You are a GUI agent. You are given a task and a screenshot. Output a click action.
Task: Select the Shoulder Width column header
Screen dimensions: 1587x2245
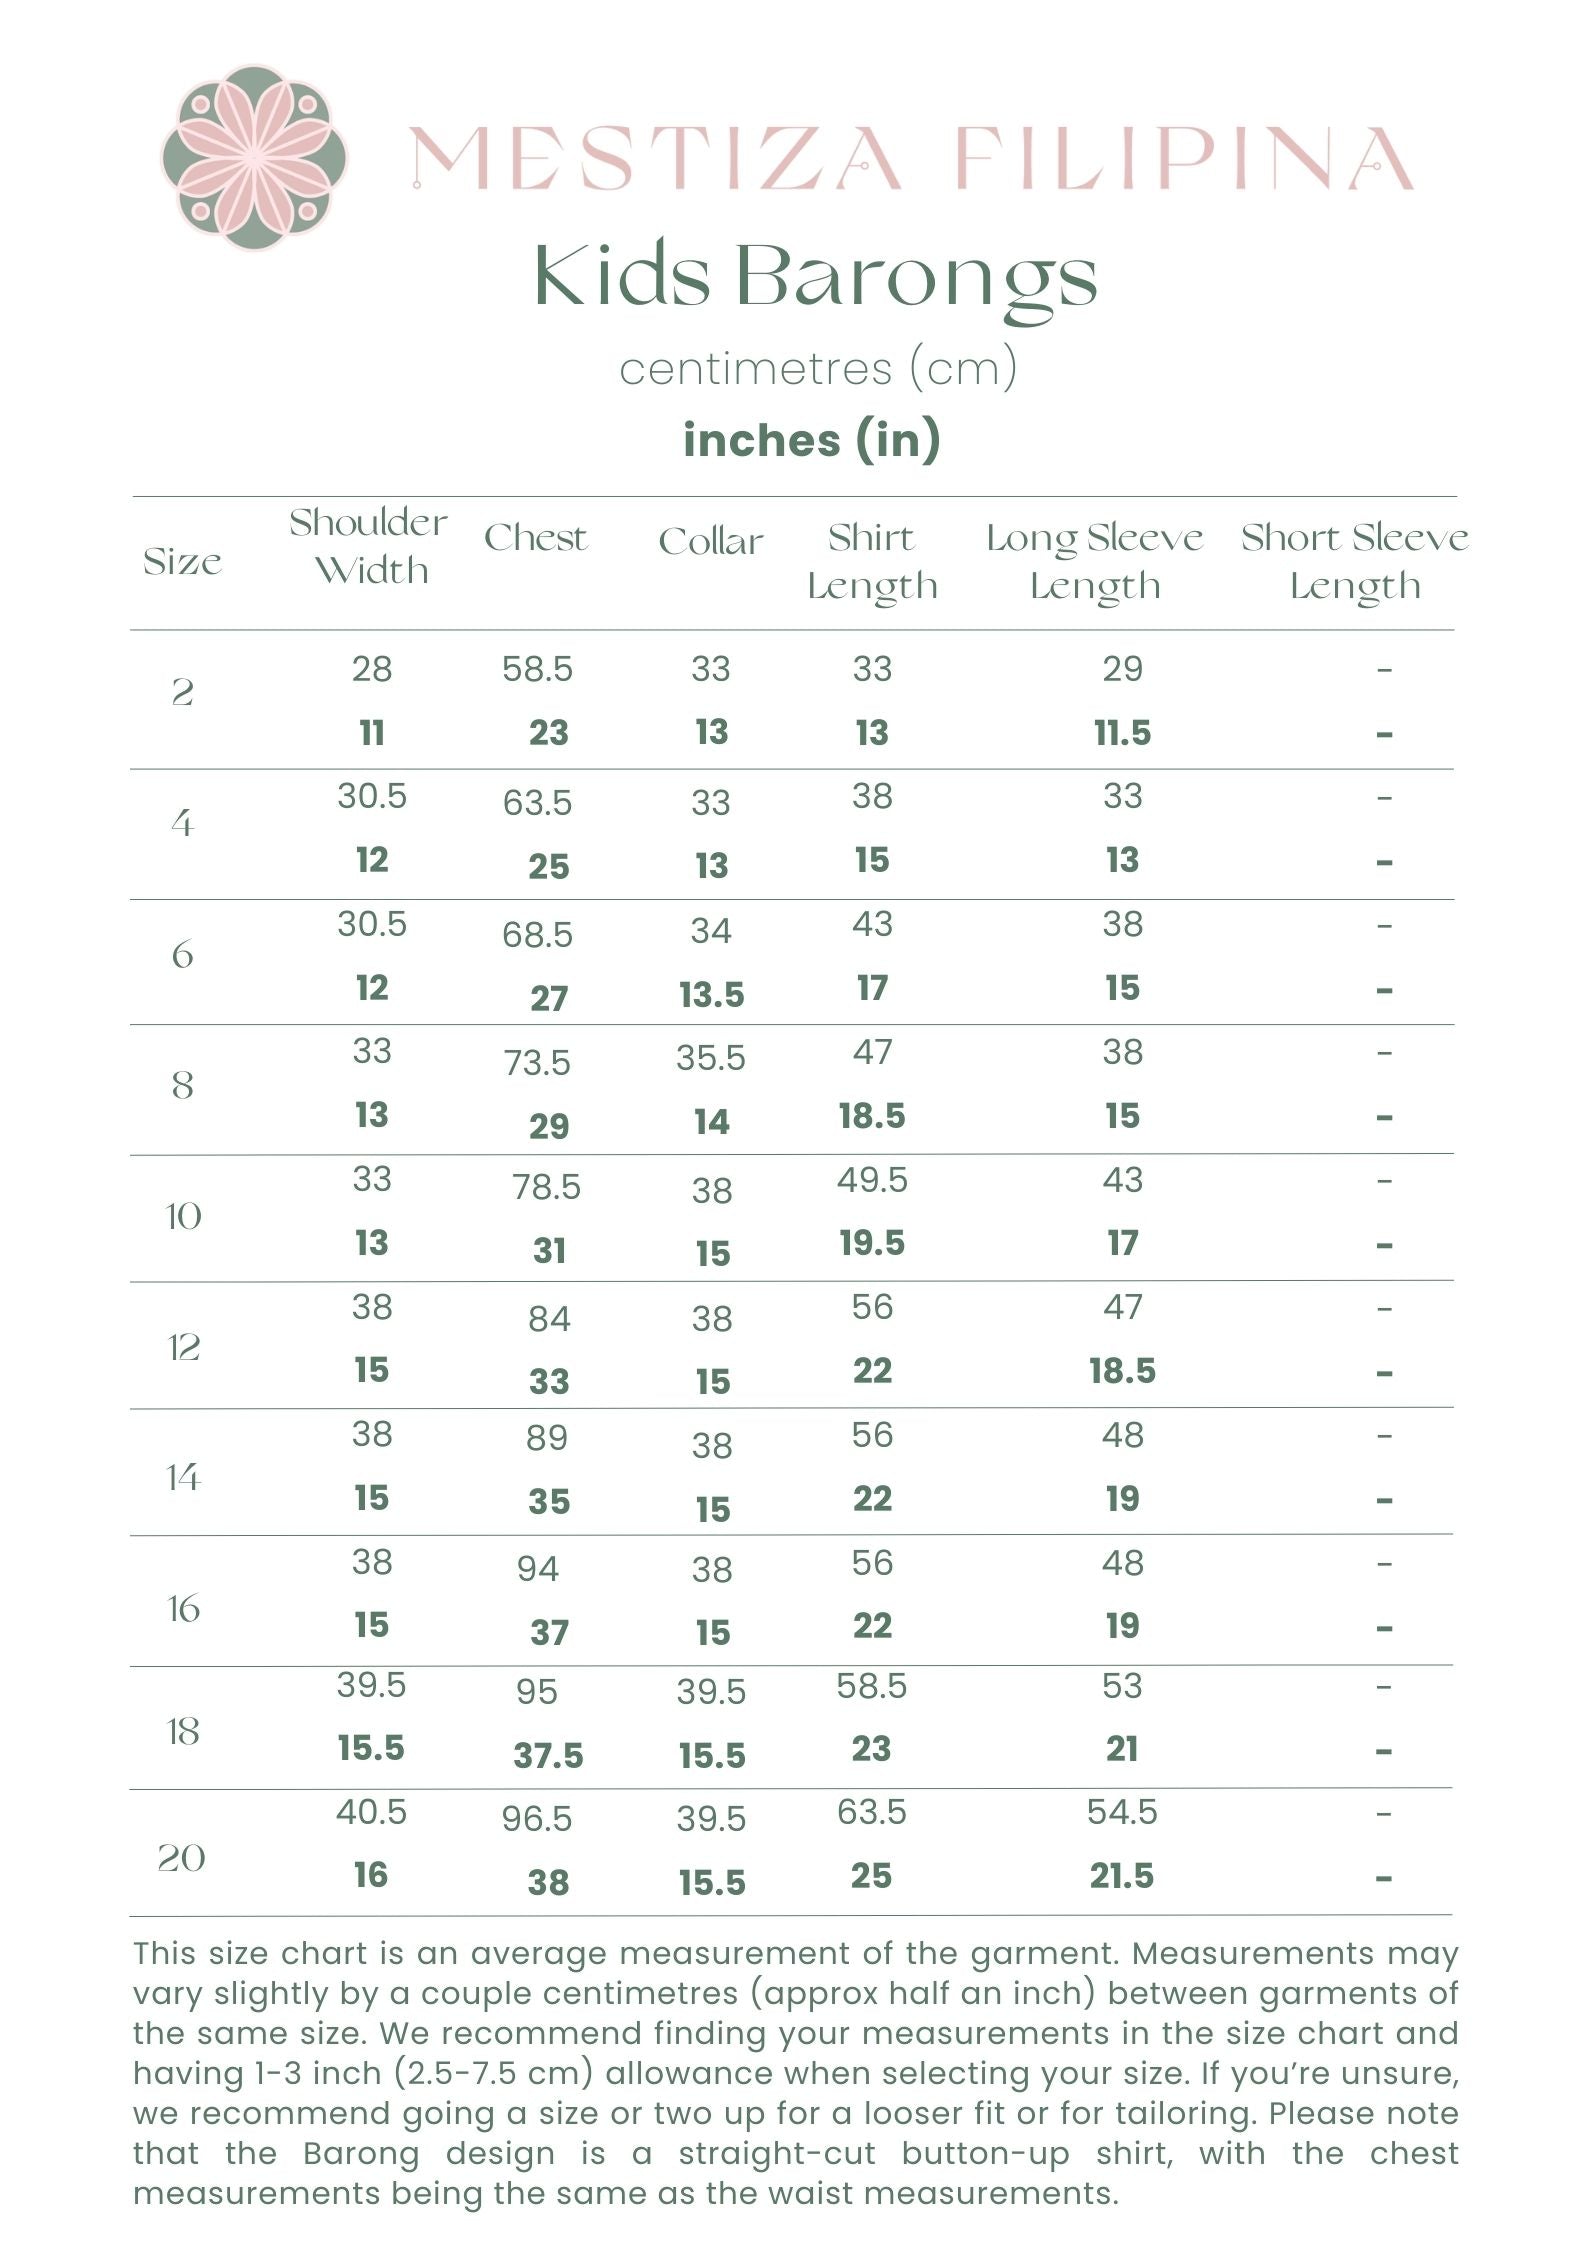[x=369, y=546]
